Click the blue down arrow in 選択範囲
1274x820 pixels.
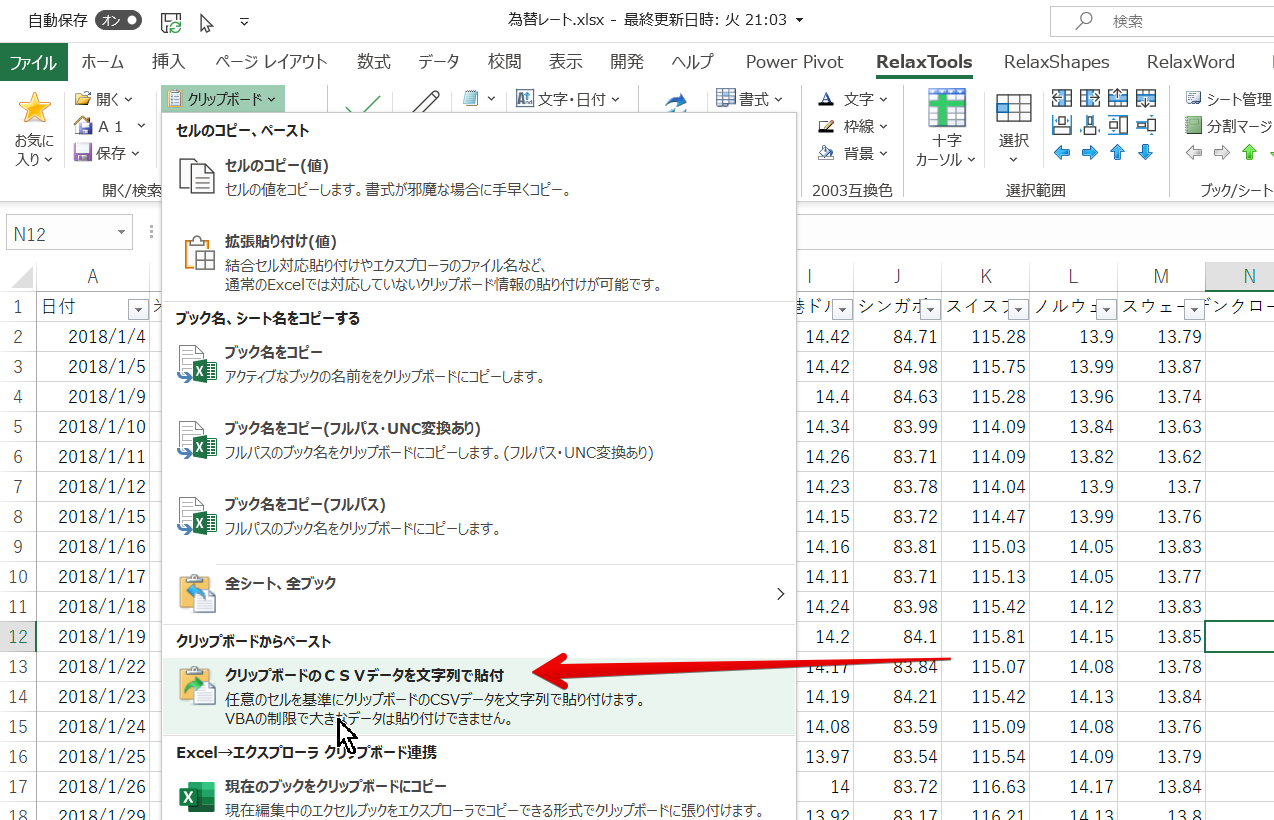(x=1146, y=153)
